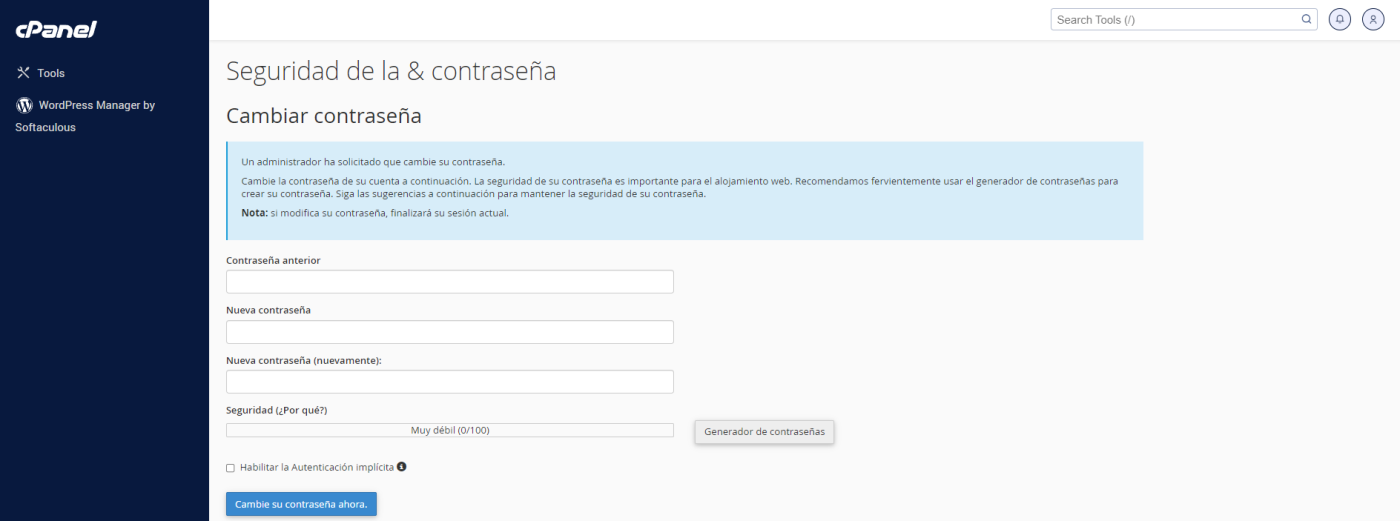Image resolution: width=1400 pixels, height=521 pixels.
Task: Enable the Autenticación implícita checkbox
Action: tap(231, 468)
